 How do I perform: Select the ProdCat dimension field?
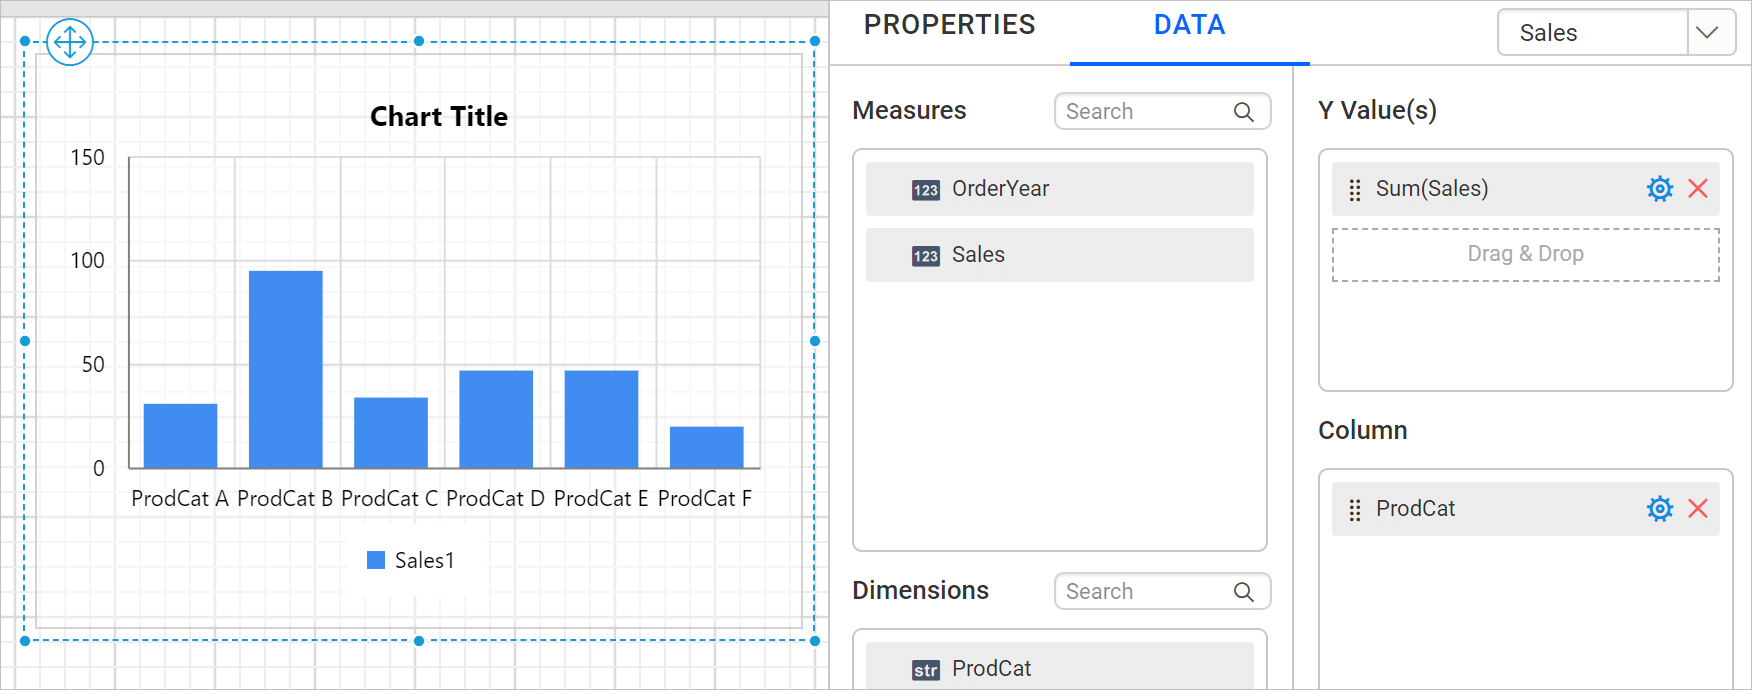pos(1060,666)
